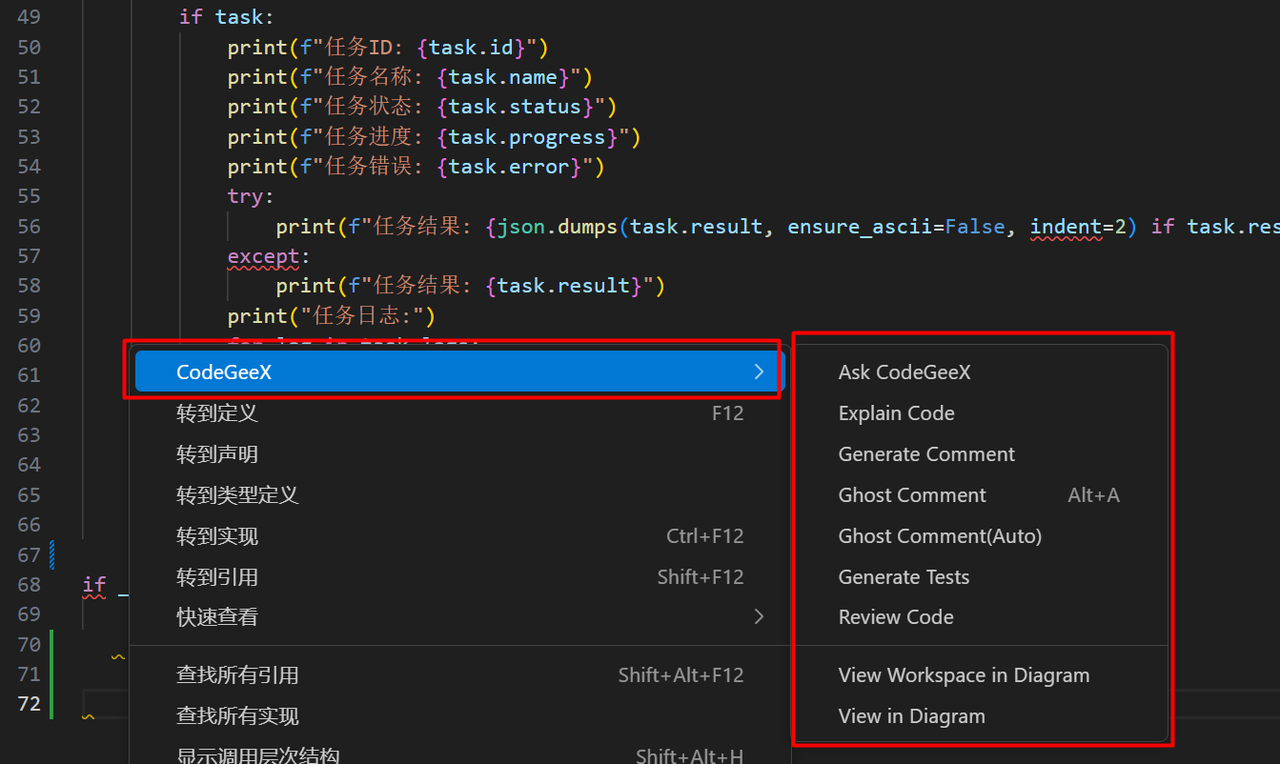This screenshot has width=1280, height=764.
Task: Select Review Code from CodeGeeX menu
Action: pos(895,617)
